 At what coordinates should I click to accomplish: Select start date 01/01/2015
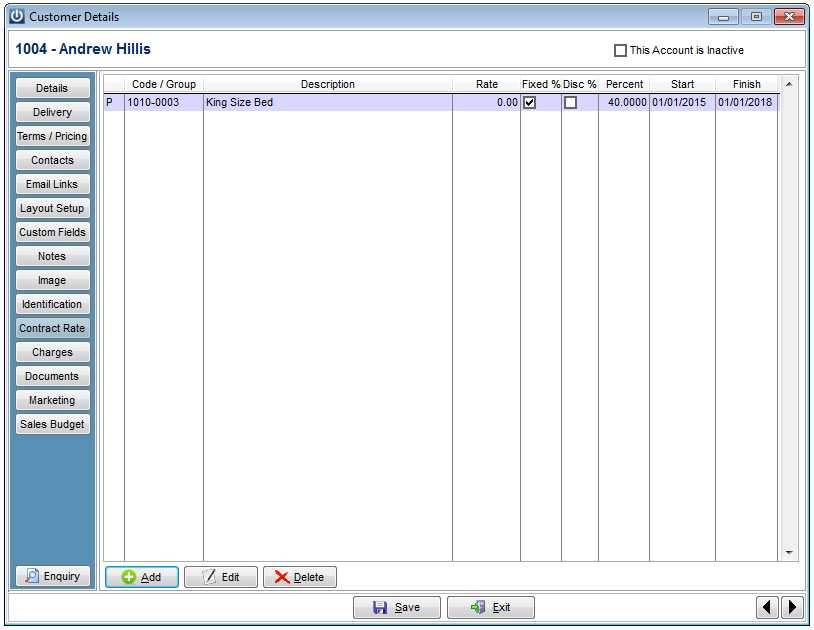[x=682, y=102]
